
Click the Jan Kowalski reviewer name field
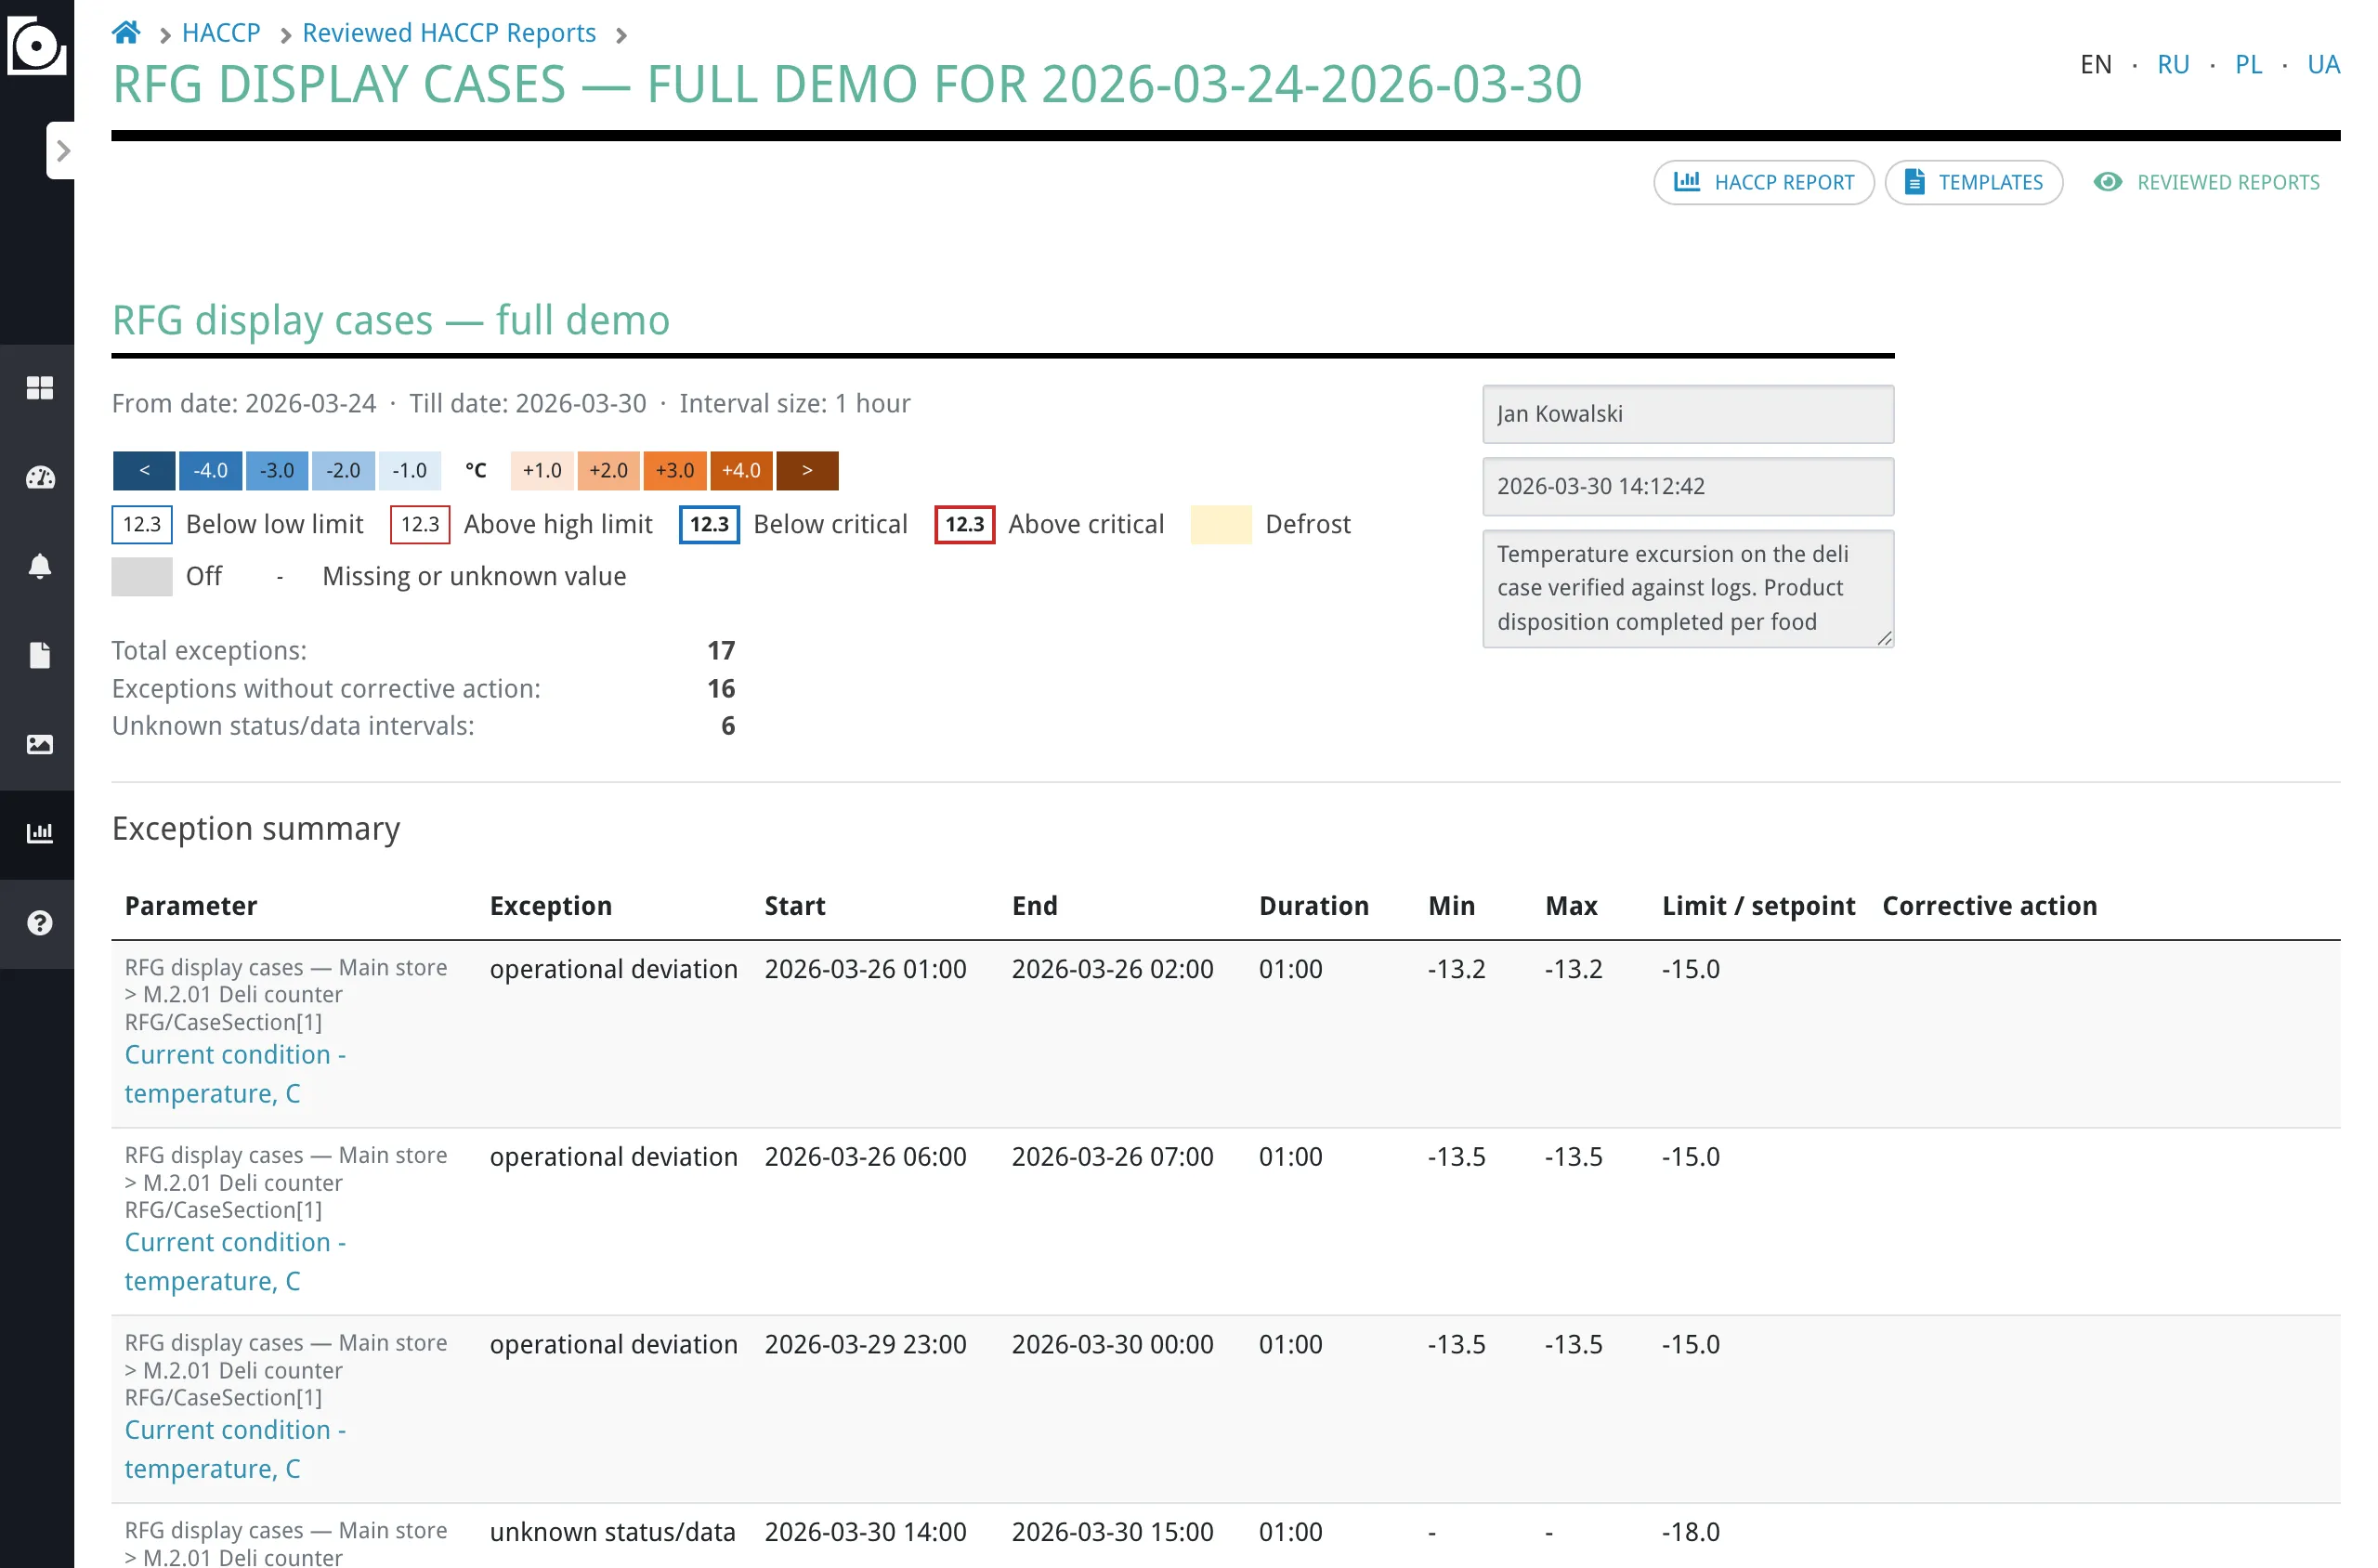1688,414
